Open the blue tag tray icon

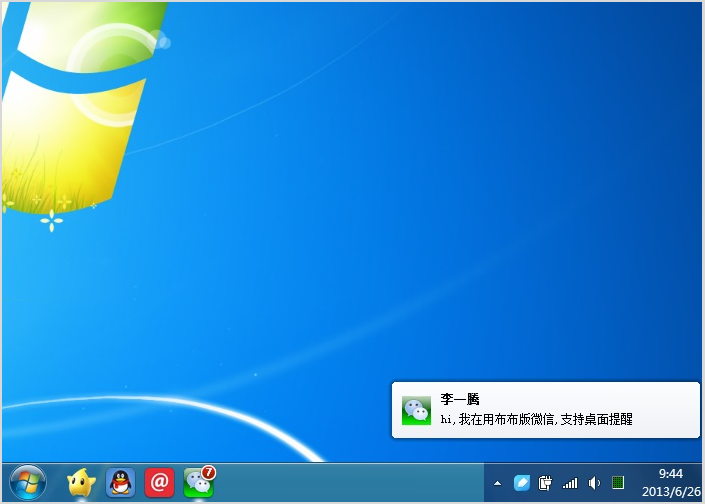[x=522, y=483]
